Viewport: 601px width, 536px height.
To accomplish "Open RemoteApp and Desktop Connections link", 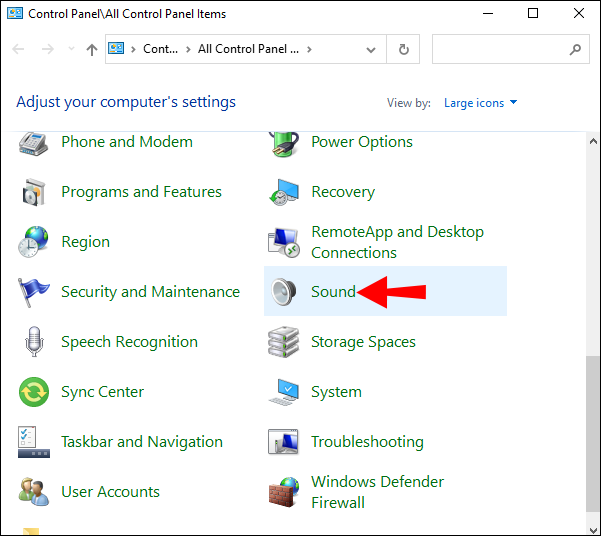I will click(397, 242).
